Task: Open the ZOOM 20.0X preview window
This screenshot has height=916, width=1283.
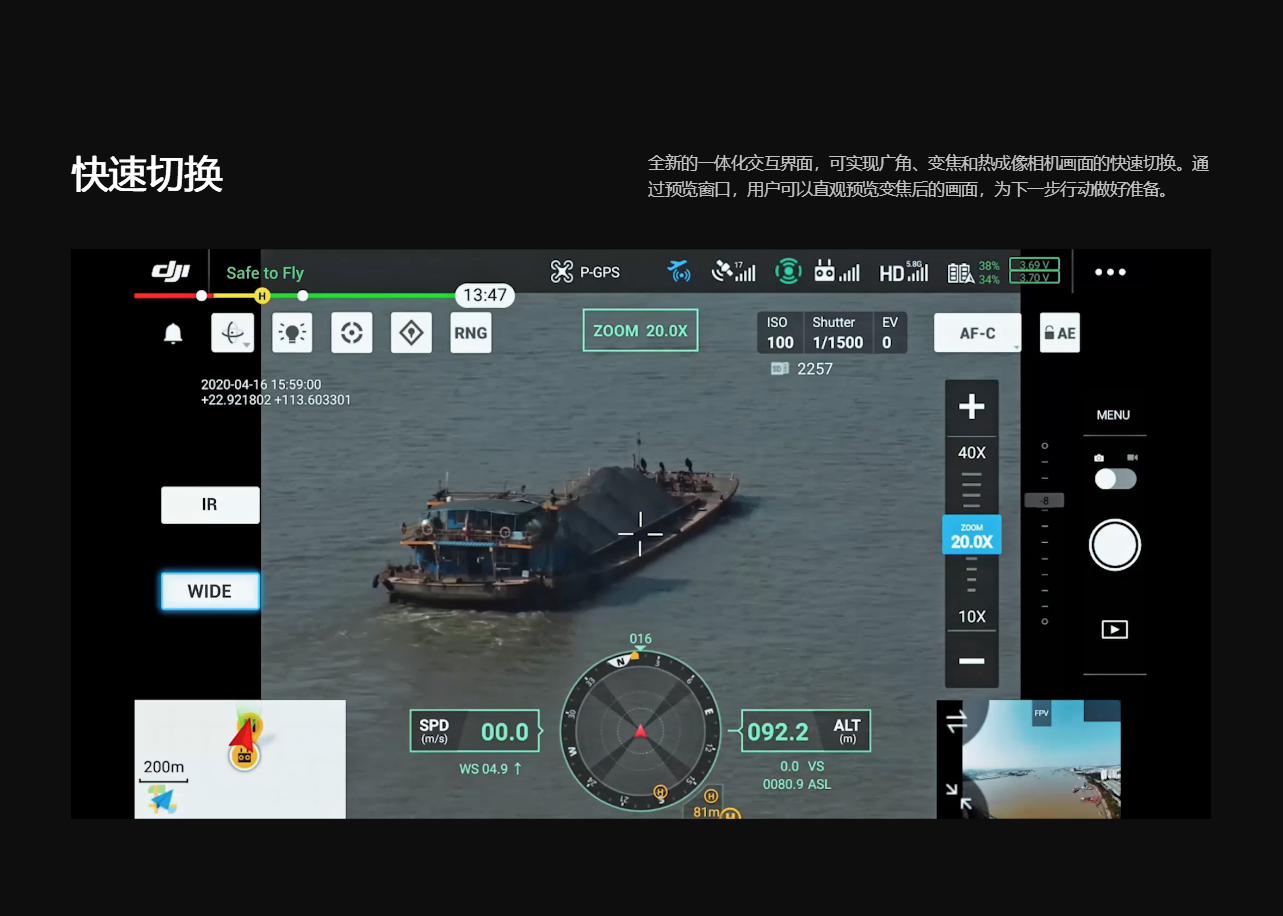Action: tap(640, 330)
